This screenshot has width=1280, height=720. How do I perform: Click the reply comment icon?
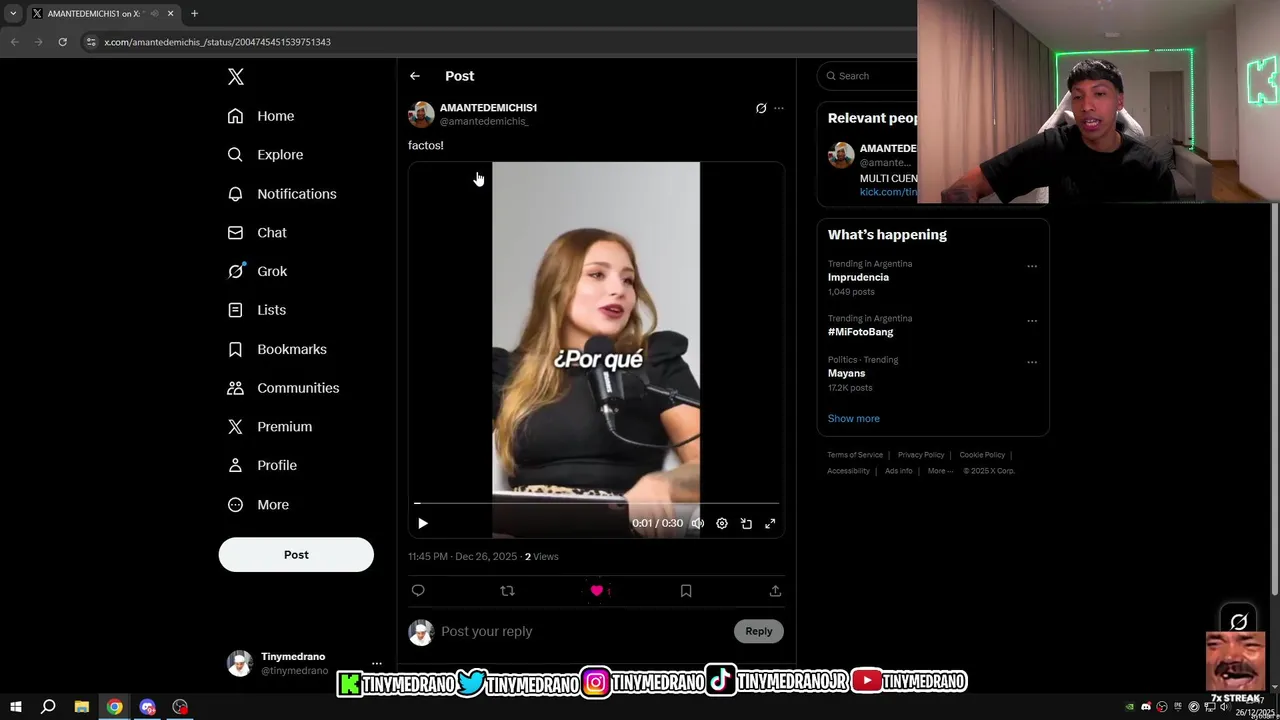pyautogui.click(x=418, y=591)
